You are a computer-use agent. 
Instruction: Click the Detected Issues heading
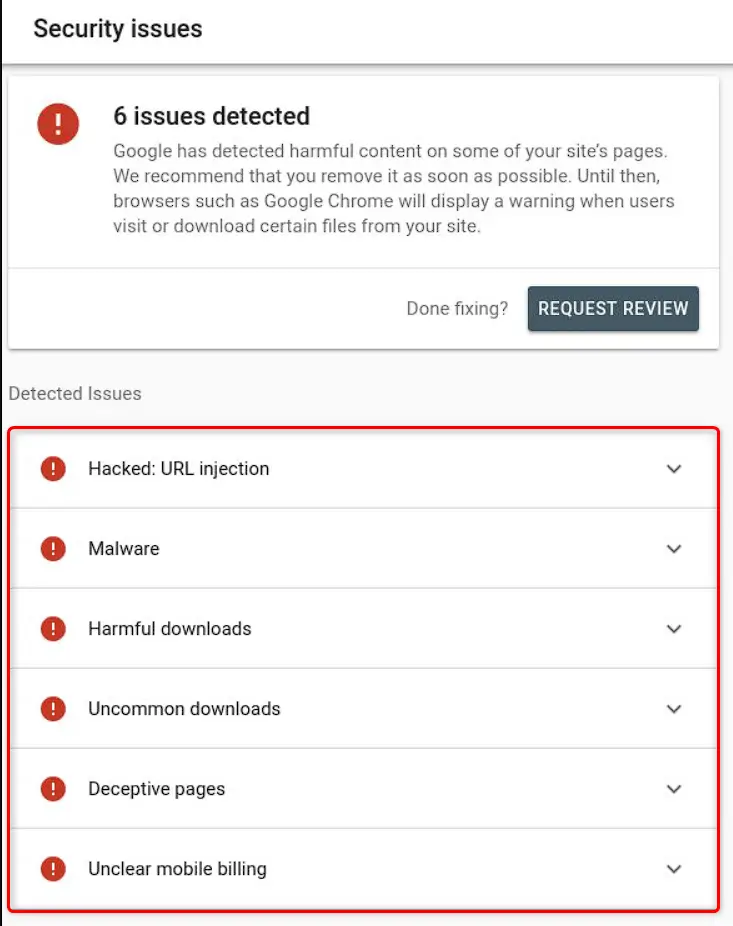[75, 393]
